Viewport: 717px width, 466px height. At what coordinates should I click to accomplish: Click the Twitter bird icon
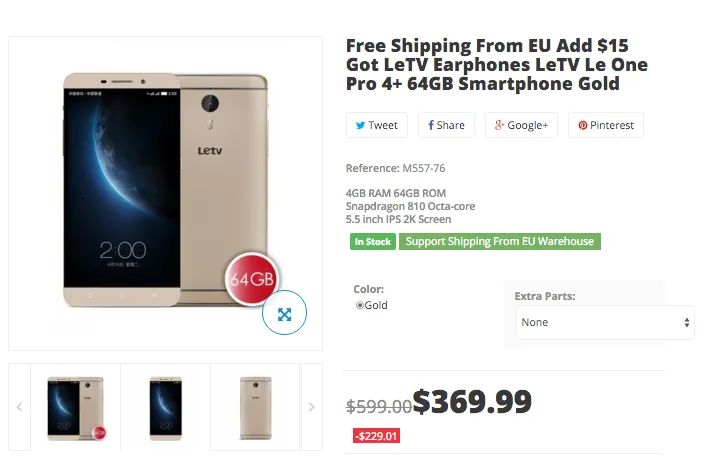tap(360, 126)
